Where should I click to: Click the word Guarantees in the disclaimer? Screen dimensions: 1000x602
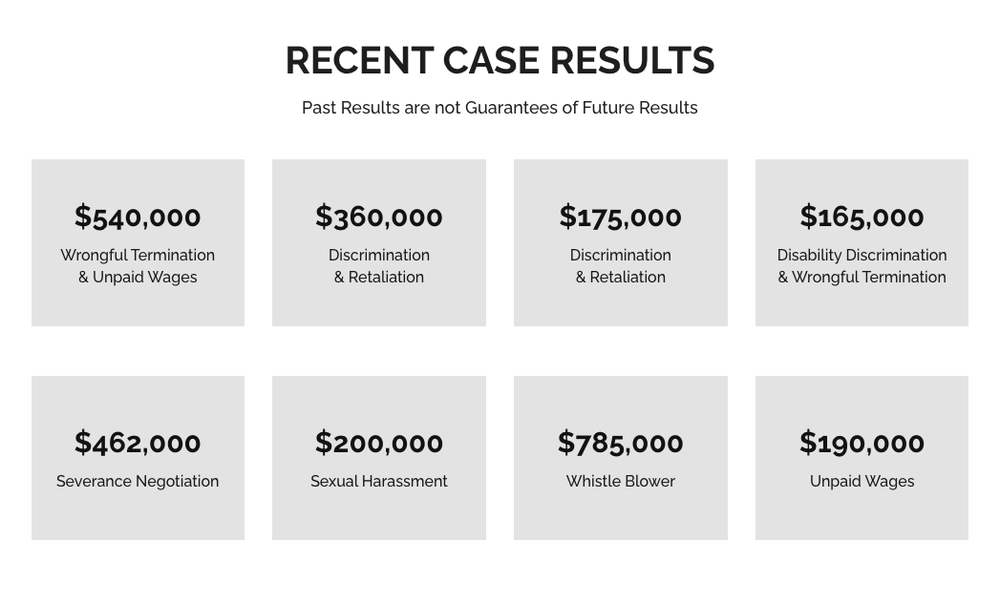coord(510,108)
